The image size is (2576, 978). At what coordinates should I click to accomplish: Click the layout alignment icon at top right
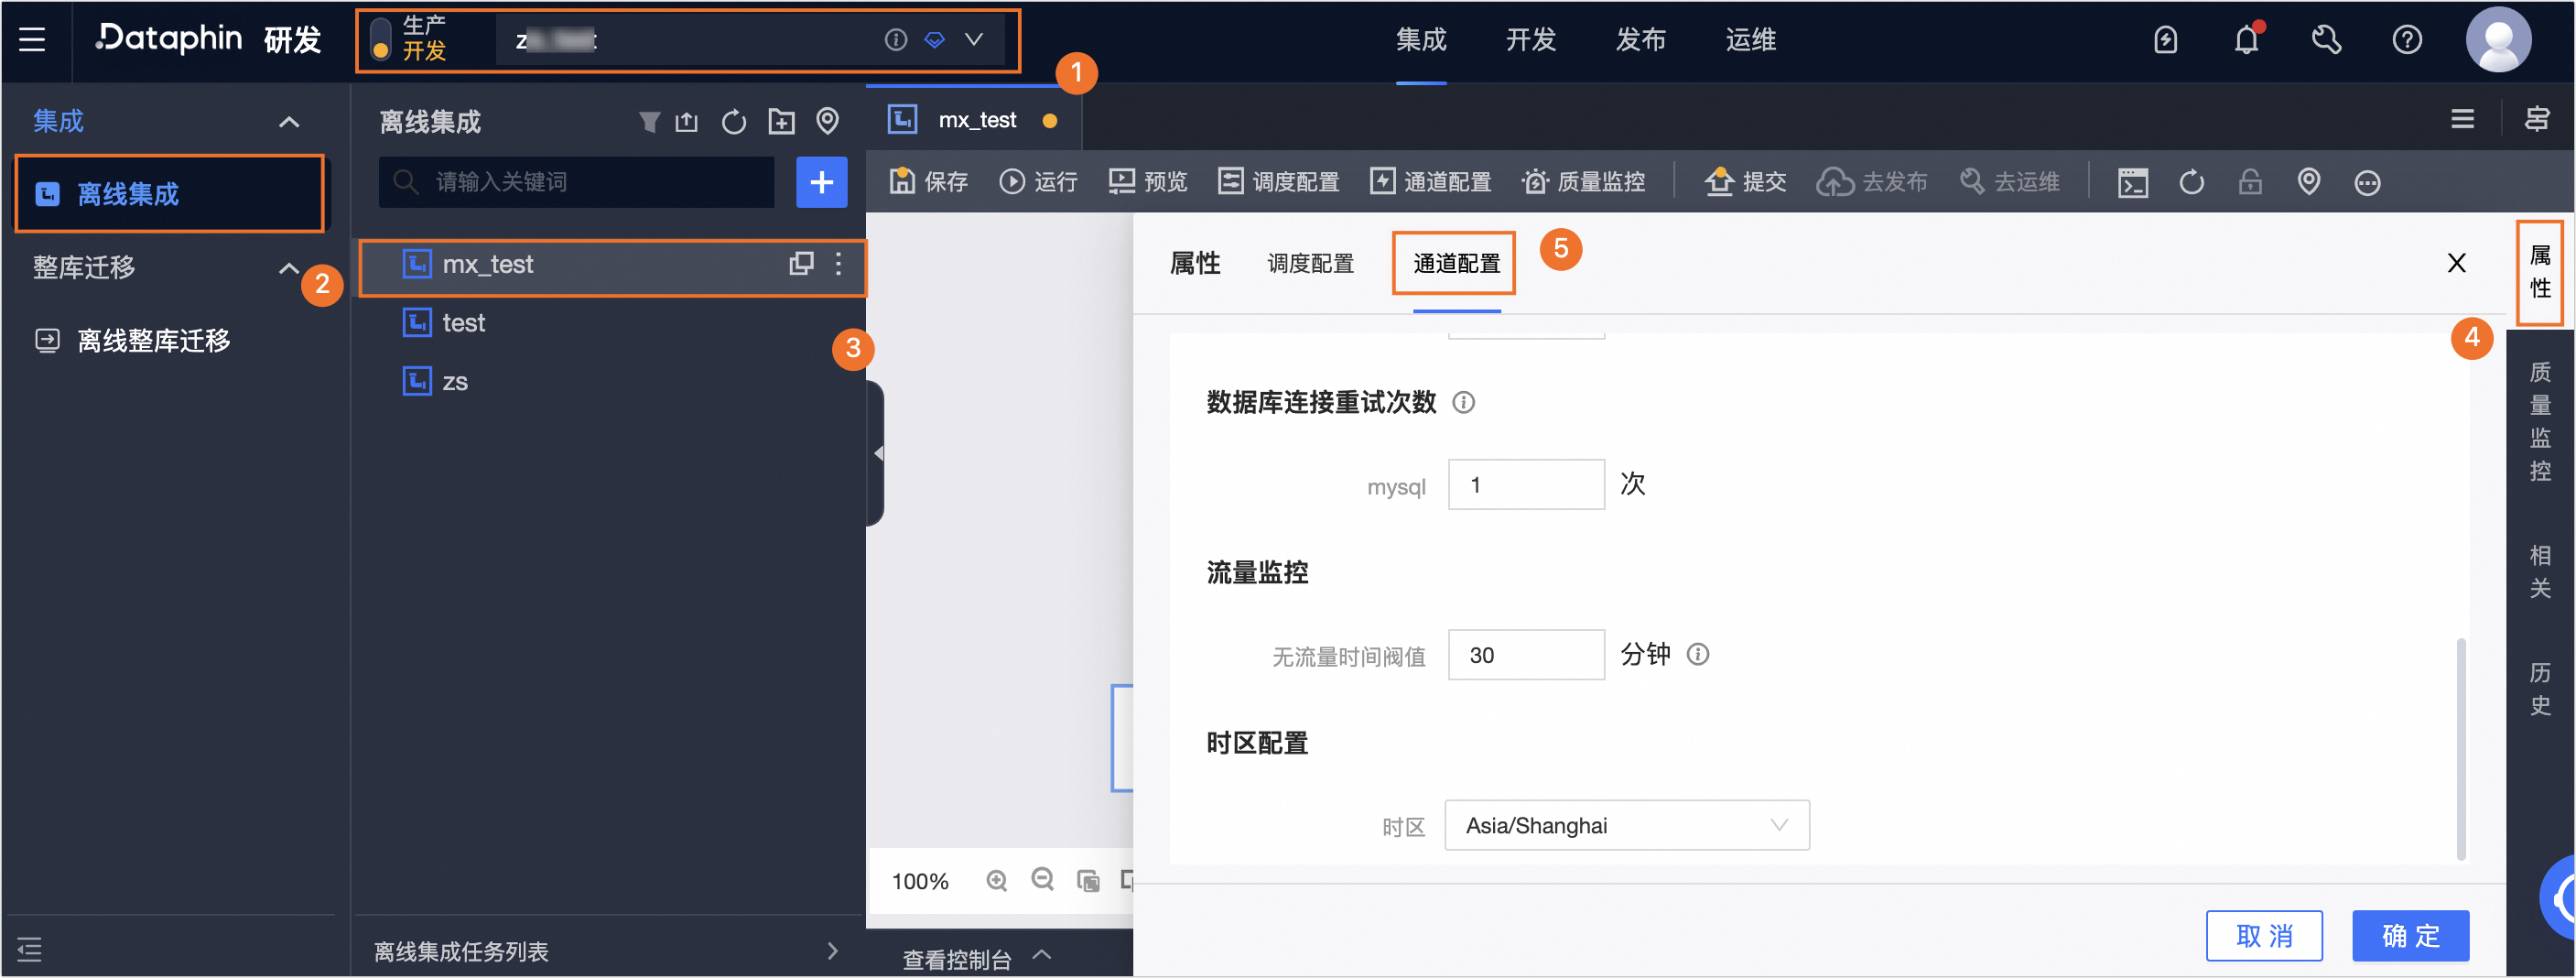click(2537, 119)
